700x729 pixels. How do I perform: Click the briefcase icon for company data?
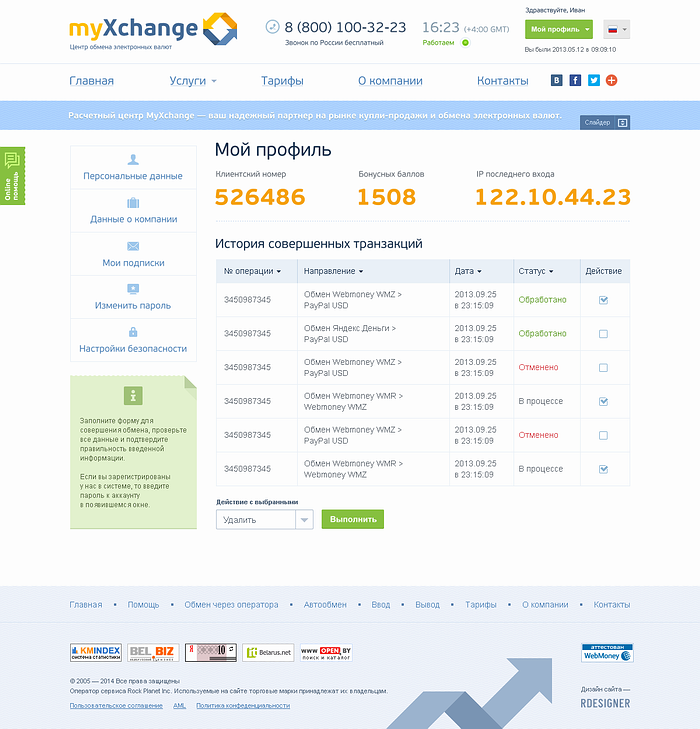pos(133,203)
